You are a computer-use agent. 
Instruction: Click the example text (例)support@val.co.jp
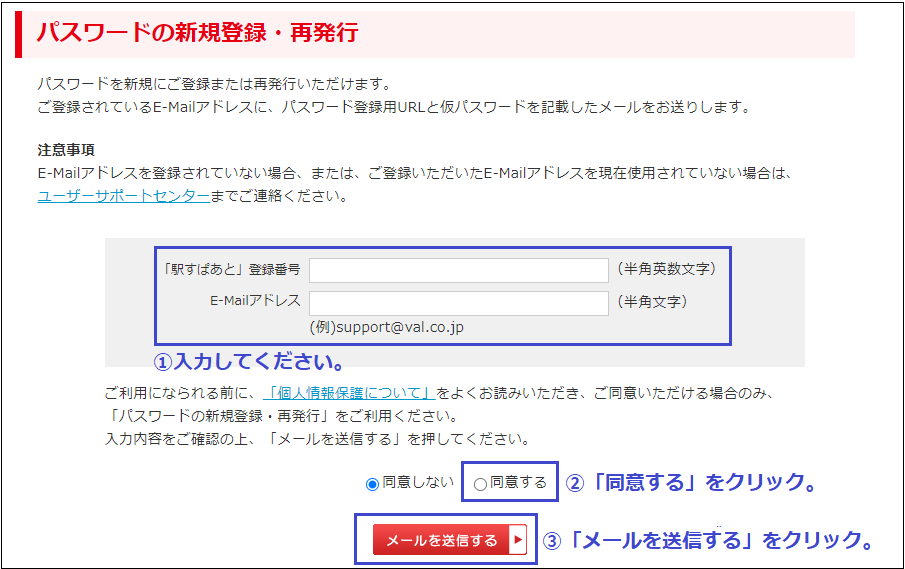pos(387,327)
